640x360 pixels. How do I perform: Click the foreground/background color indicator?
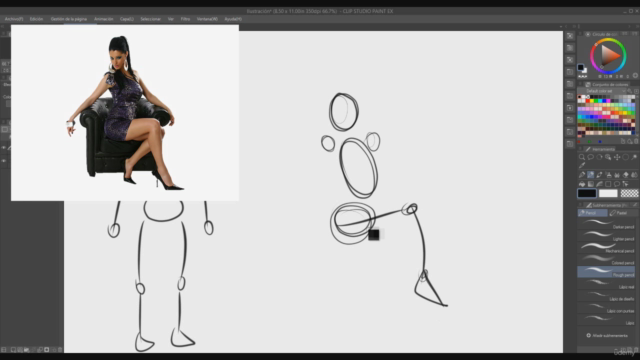[x=582, y=68]
